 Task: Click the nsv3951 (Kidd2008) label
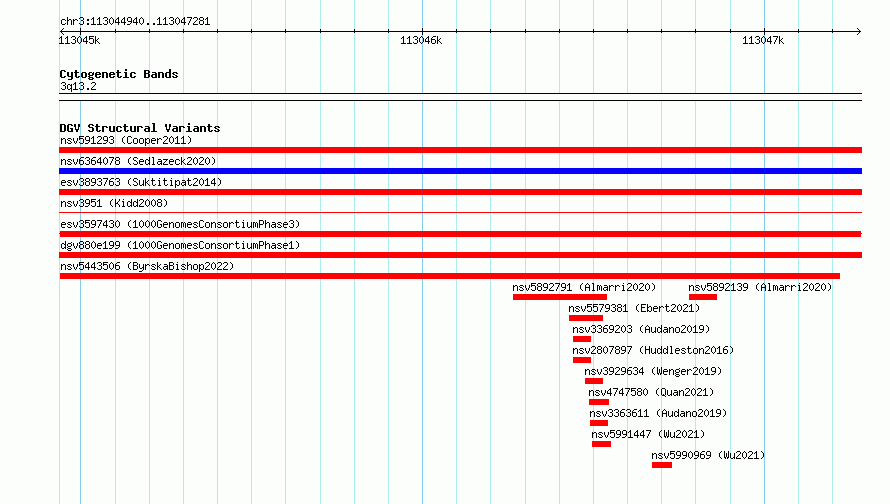point(114,203)
